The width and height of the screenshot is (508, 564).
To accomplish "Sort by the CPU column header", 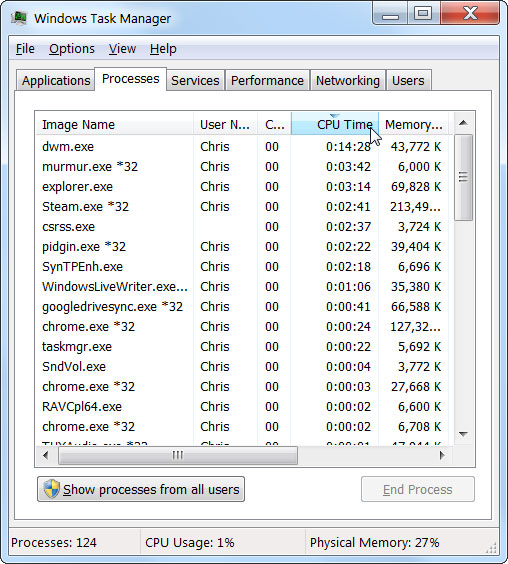I will coord(274,124).
